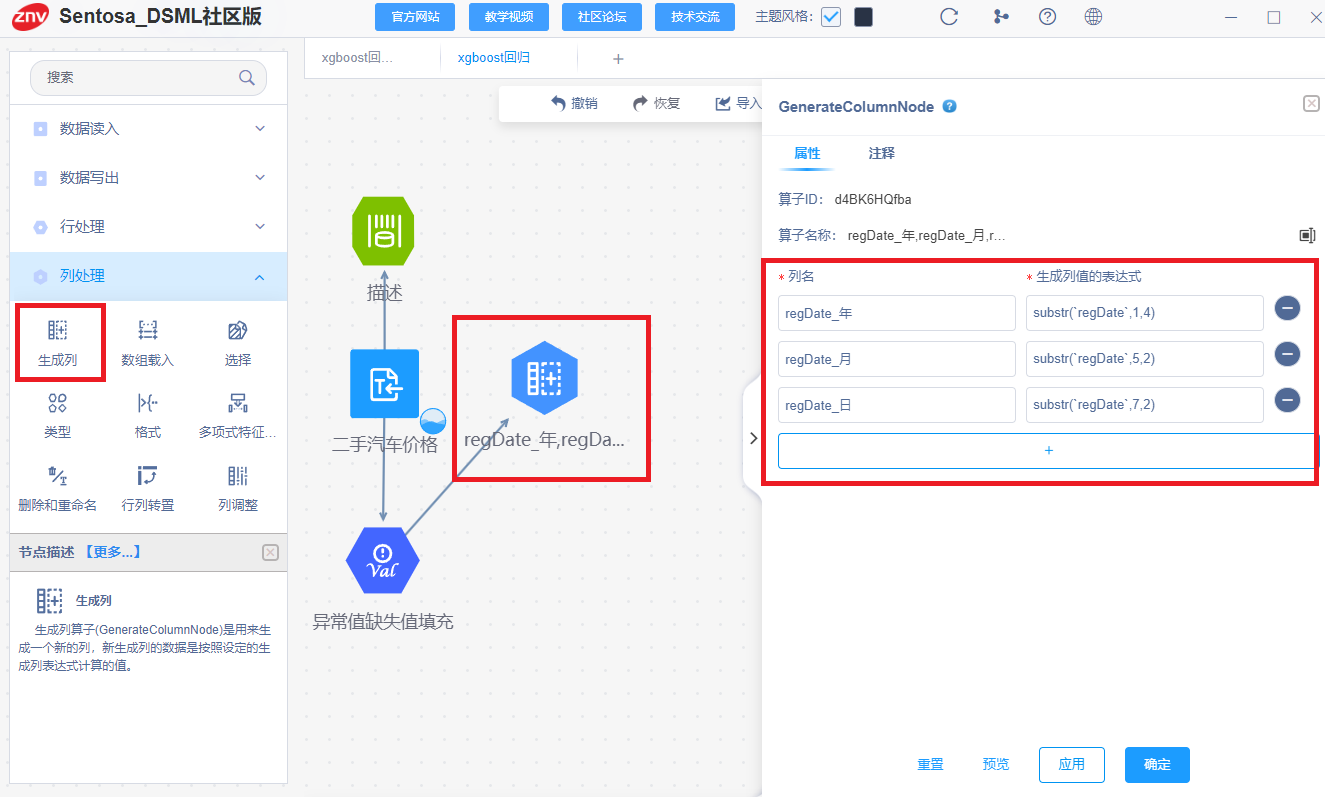This screenshot has height=797, width=1325.
Task: Select the 列调整 operator icon
Action: click(238, 475)
